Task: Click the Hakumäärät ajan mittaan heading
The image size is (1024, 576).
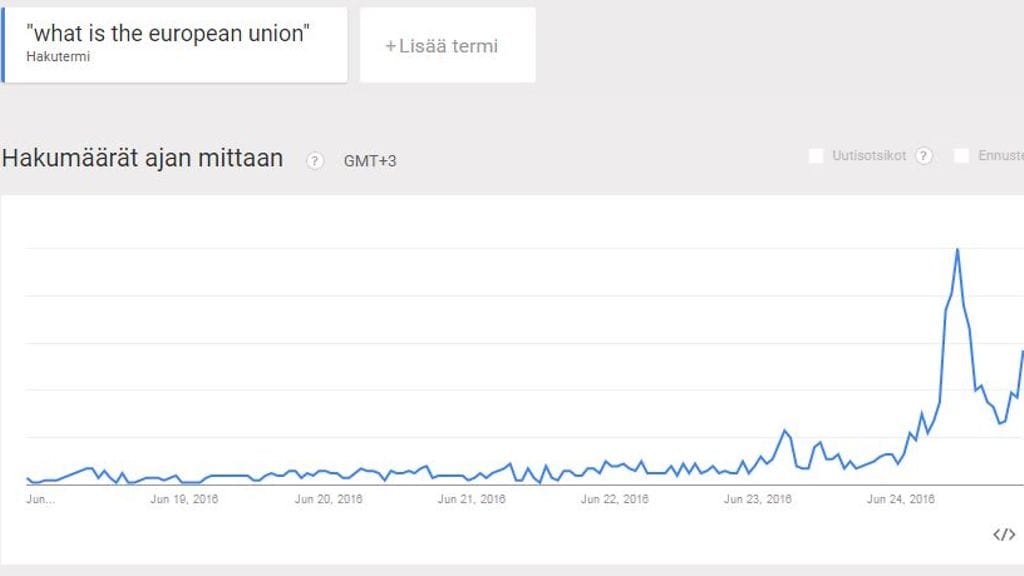Action: pos(142,158)
